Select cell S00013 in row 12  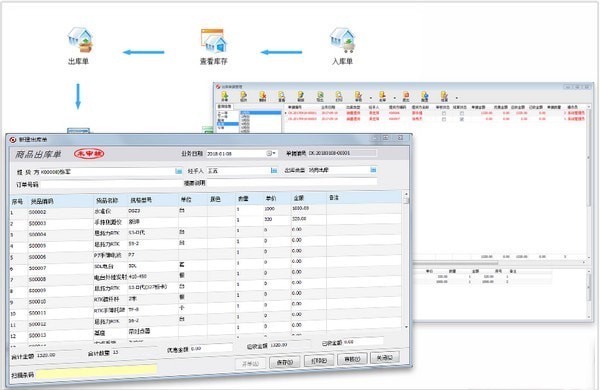(x=60, y=335)
